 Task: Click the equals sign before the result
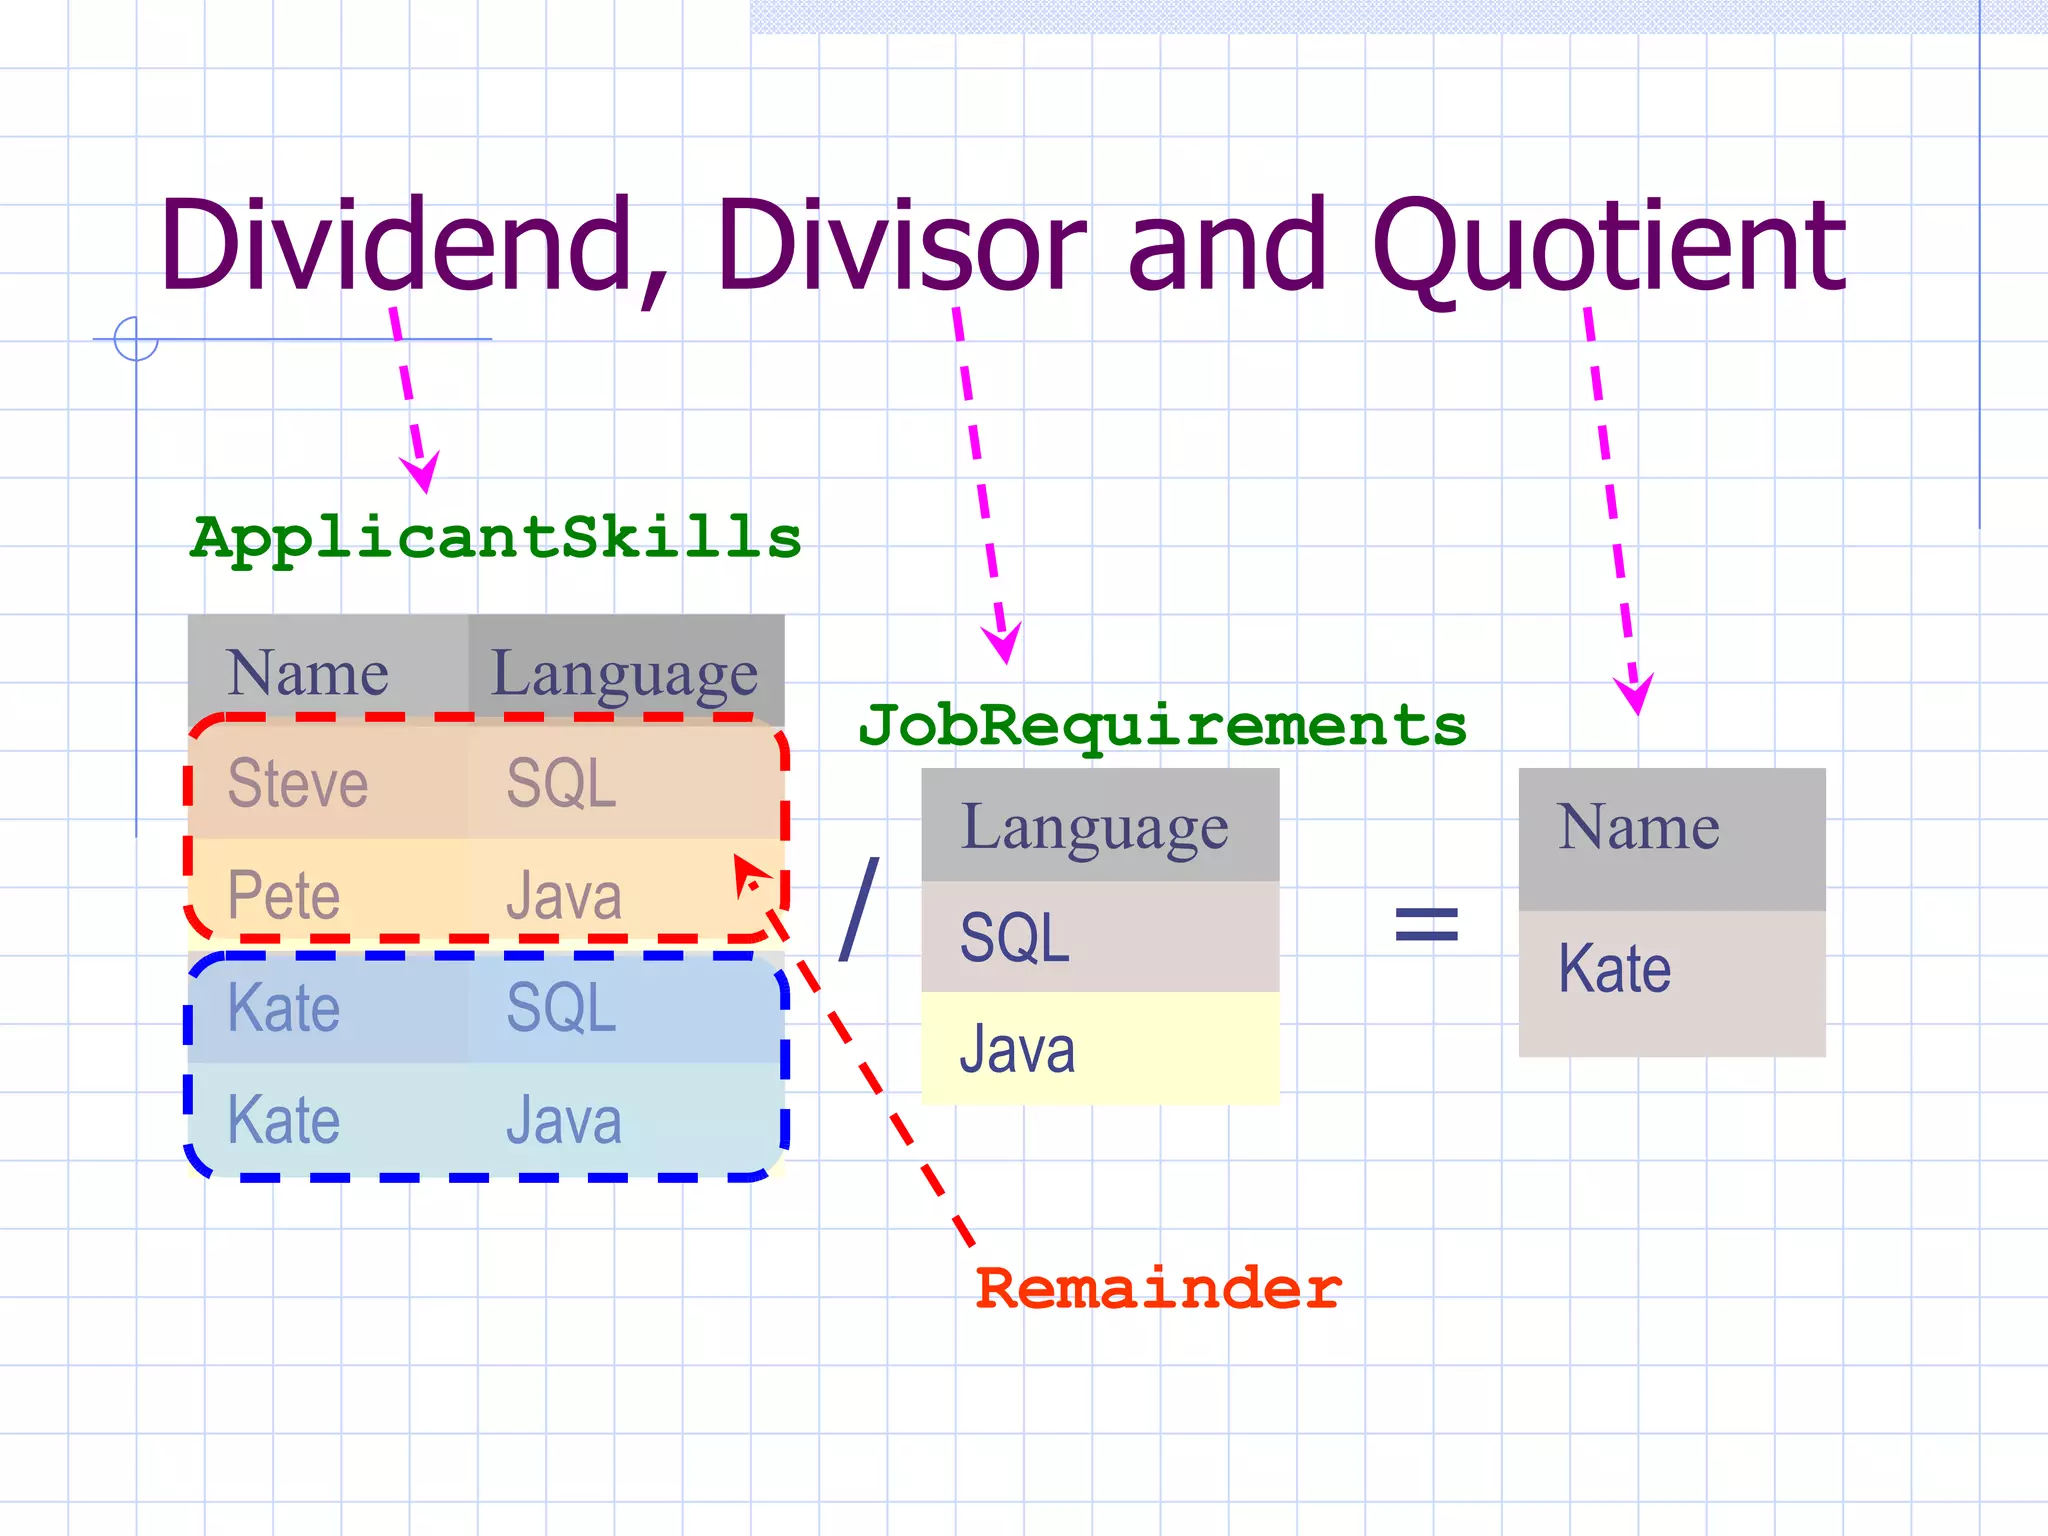(1427, 924)
